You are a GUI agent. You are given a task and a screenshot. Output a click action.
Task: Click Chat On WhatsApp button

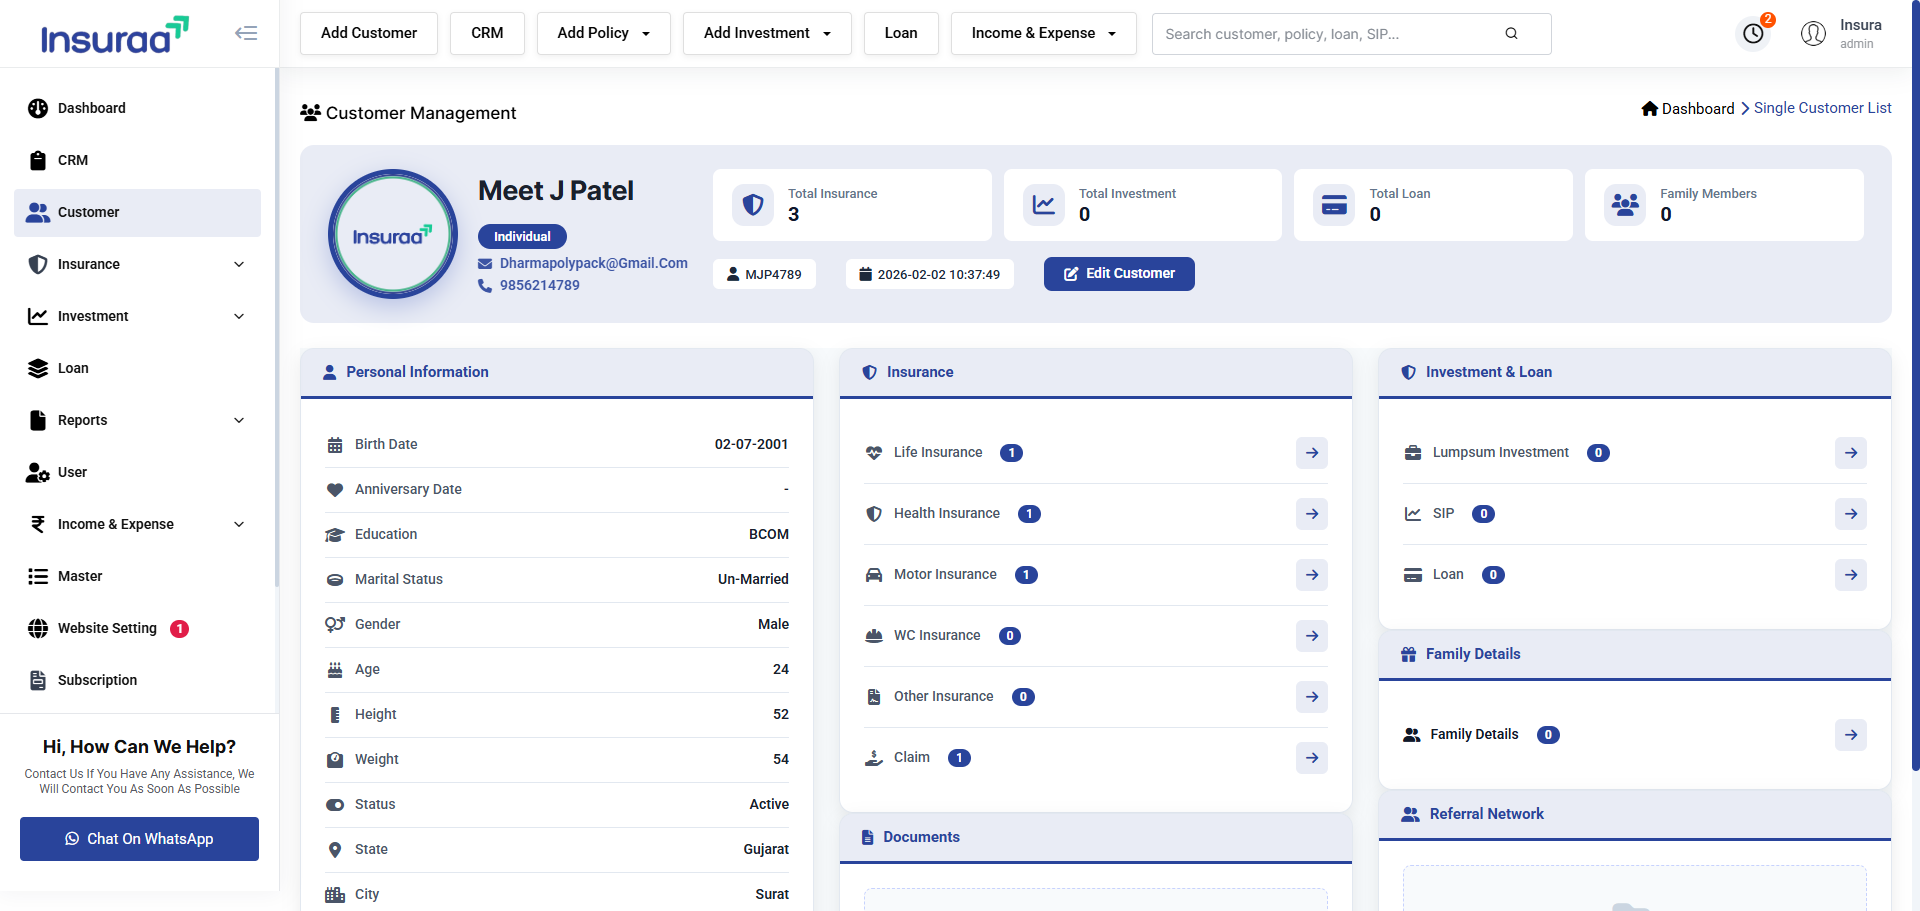click(139, 839)
